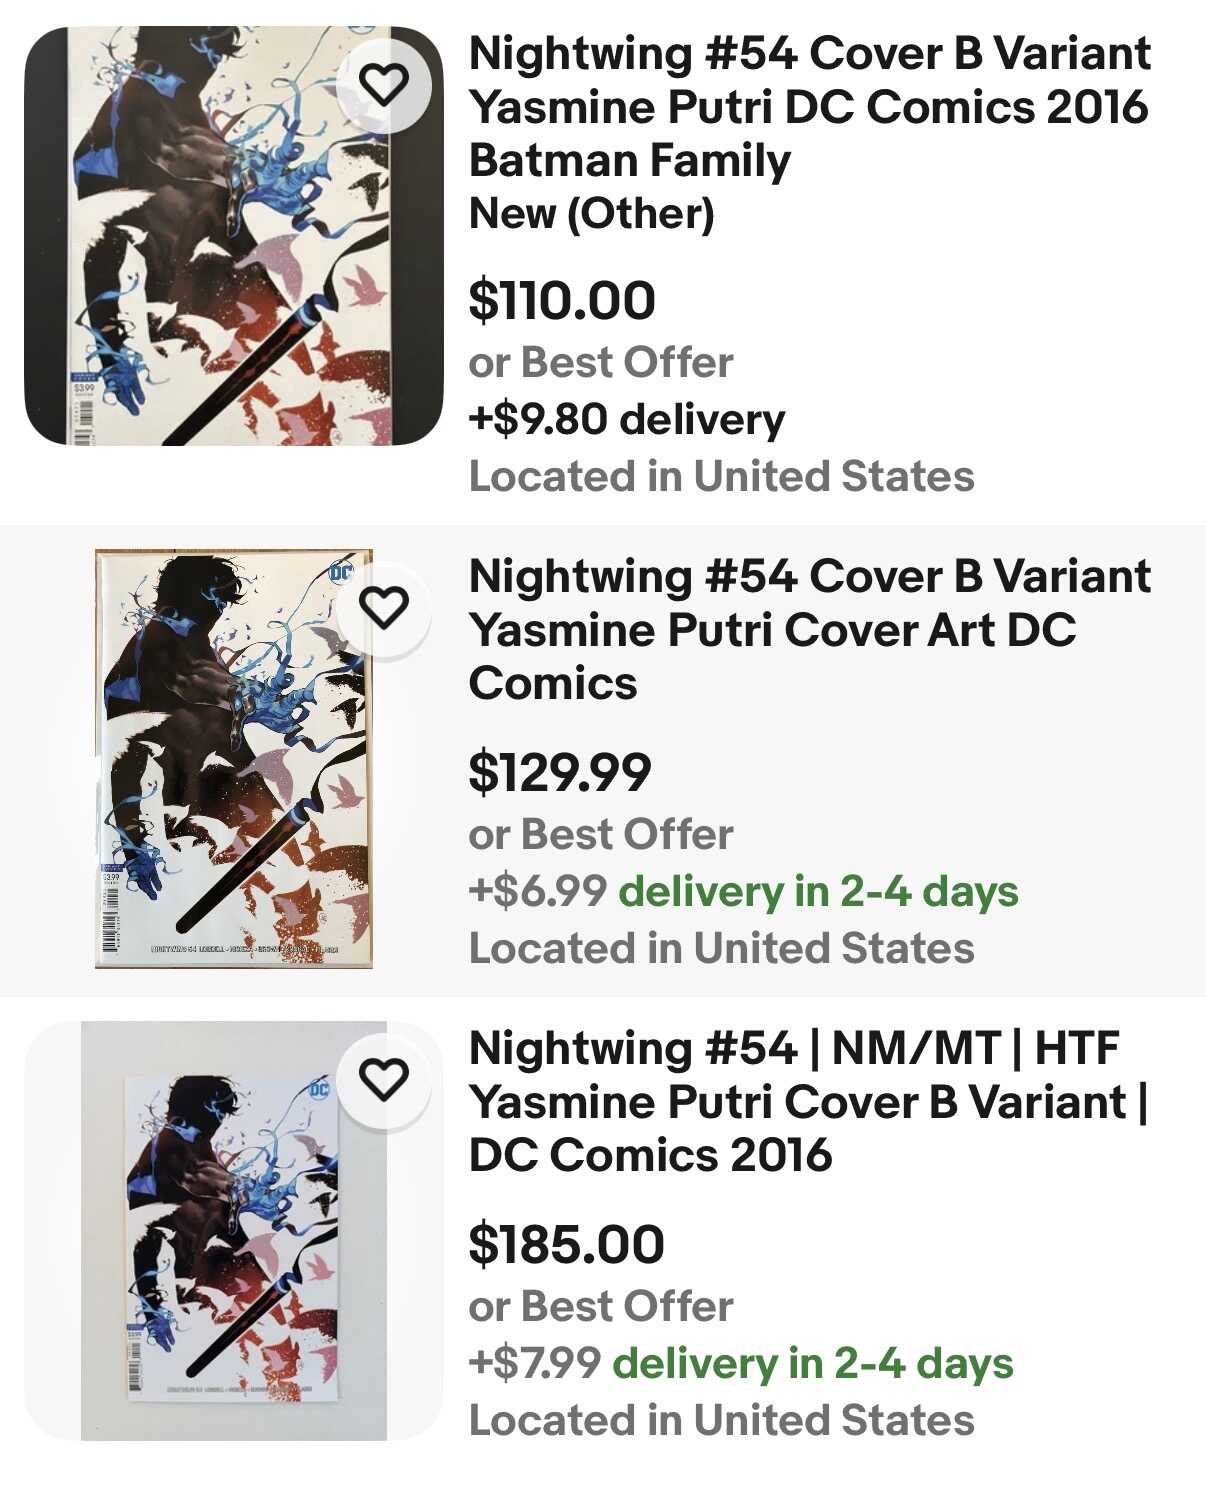Viewport: 1206px width, 1510px height.
Task: Select 'or Best Offer' under $110.00
Action: coord(600,362)
